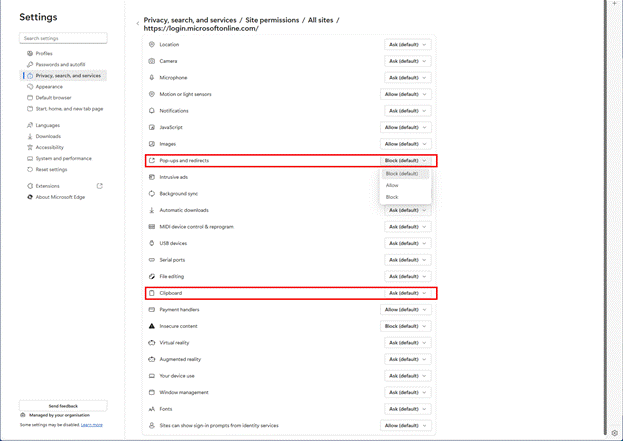
Task: Go to Passwords and autofill settings
Action: tap(60, 64)
